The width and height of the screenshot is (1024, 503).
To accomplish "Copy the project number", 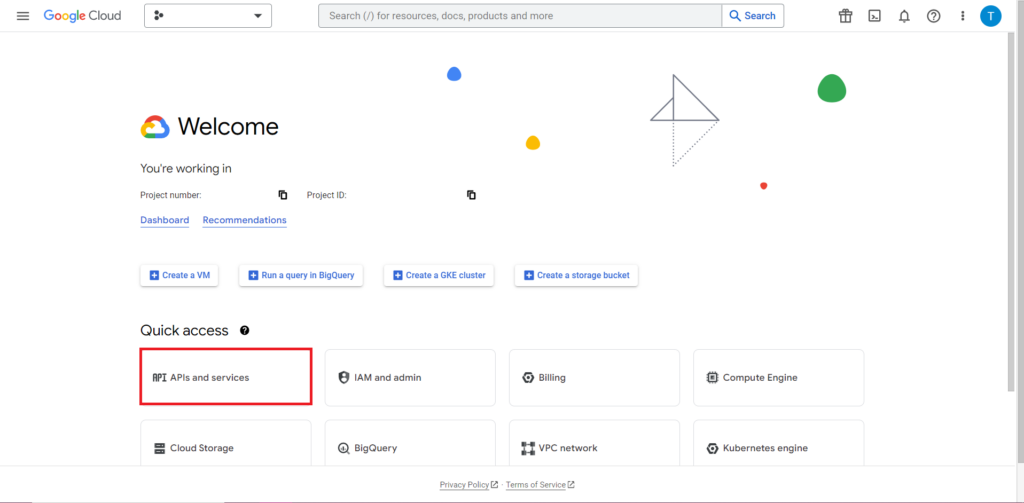I will click(283, 195).
